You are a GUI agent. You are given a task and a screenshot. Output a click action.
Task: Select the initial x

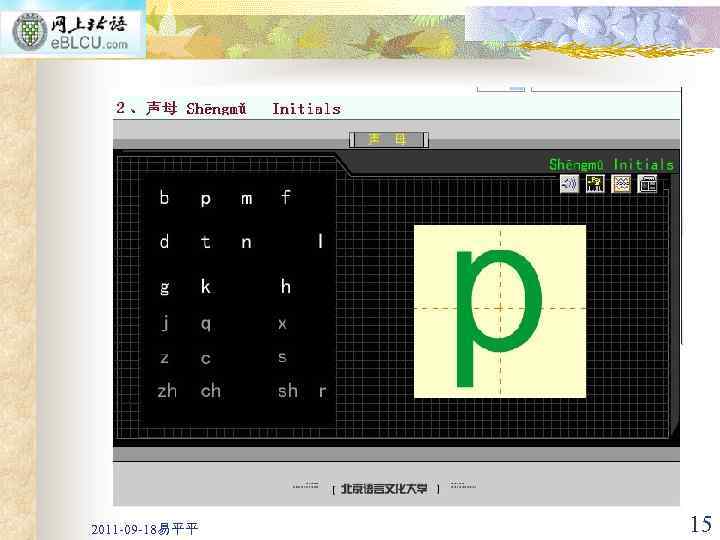coord(282,324)
